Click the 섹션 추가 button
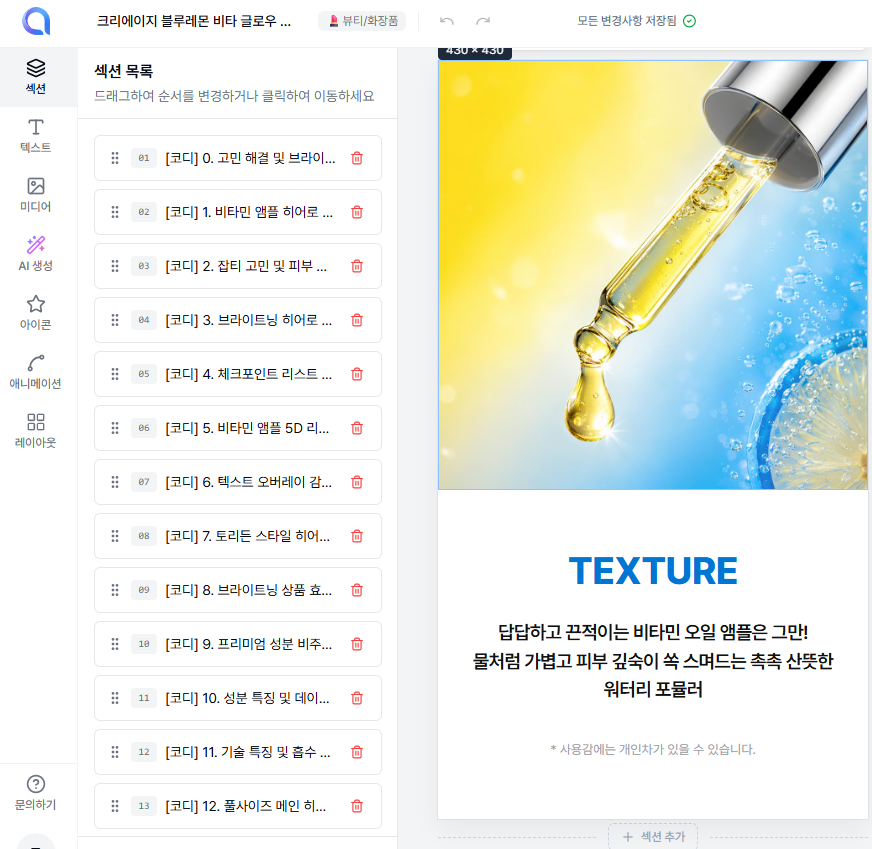Screen dimensions: 872x849 tap(653, 836)
